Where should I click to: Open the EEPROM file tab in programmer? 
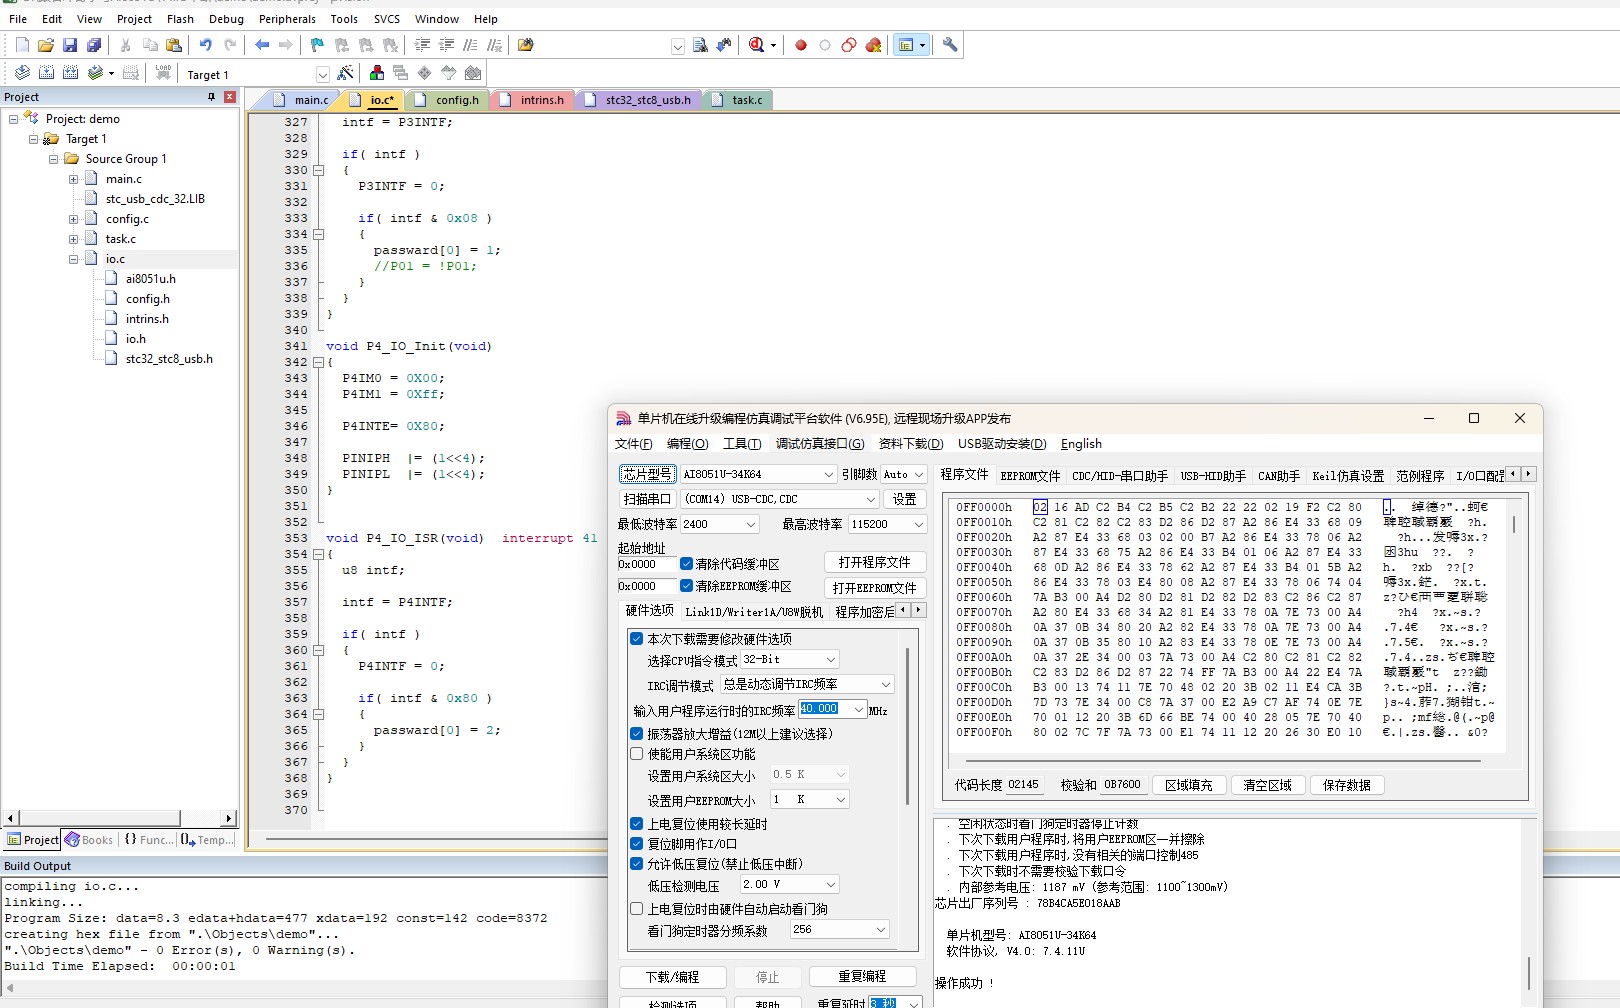coord(1029,476)
